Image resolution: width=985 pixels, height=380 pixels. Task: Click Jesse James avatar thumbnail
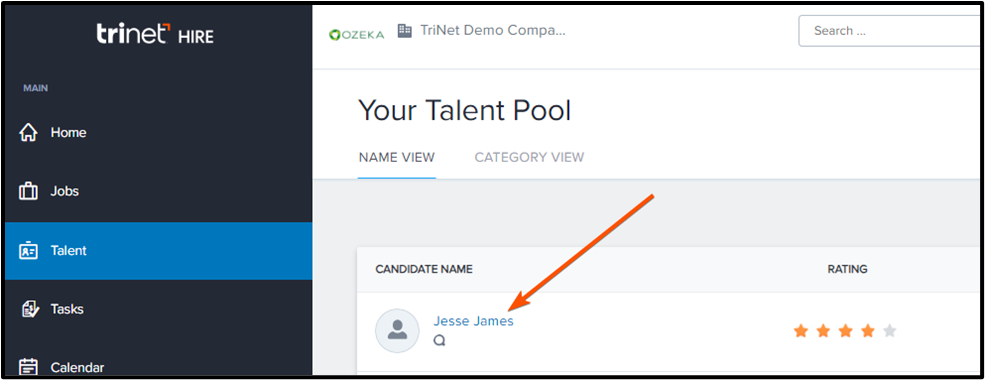pyautogui.click(x=397, y=330)
